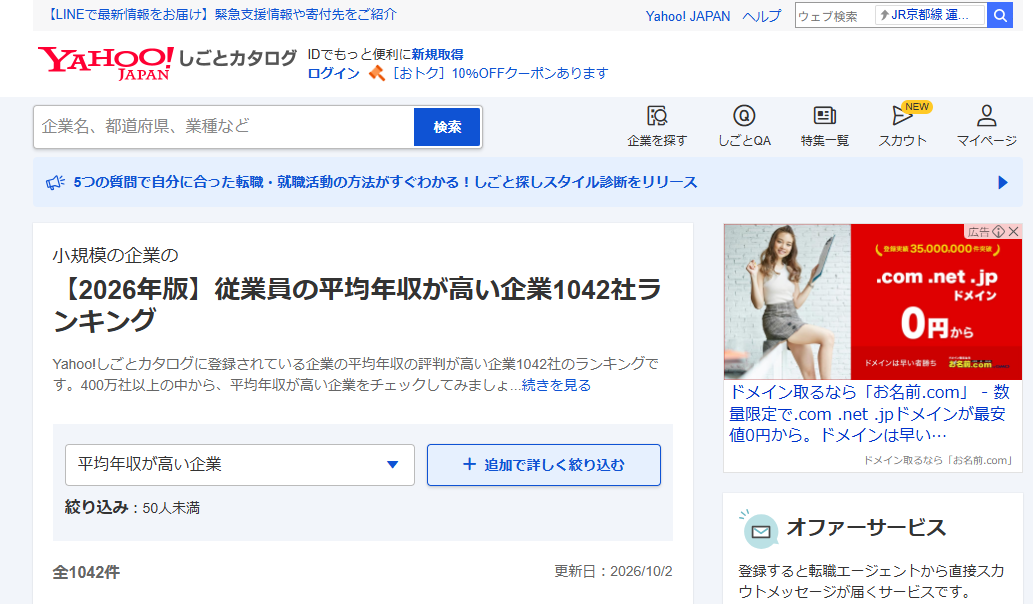Click the 絞り込み:50人未満 filter text
The width and height of the screenshot is (1033, 604).
click(132, 507)
